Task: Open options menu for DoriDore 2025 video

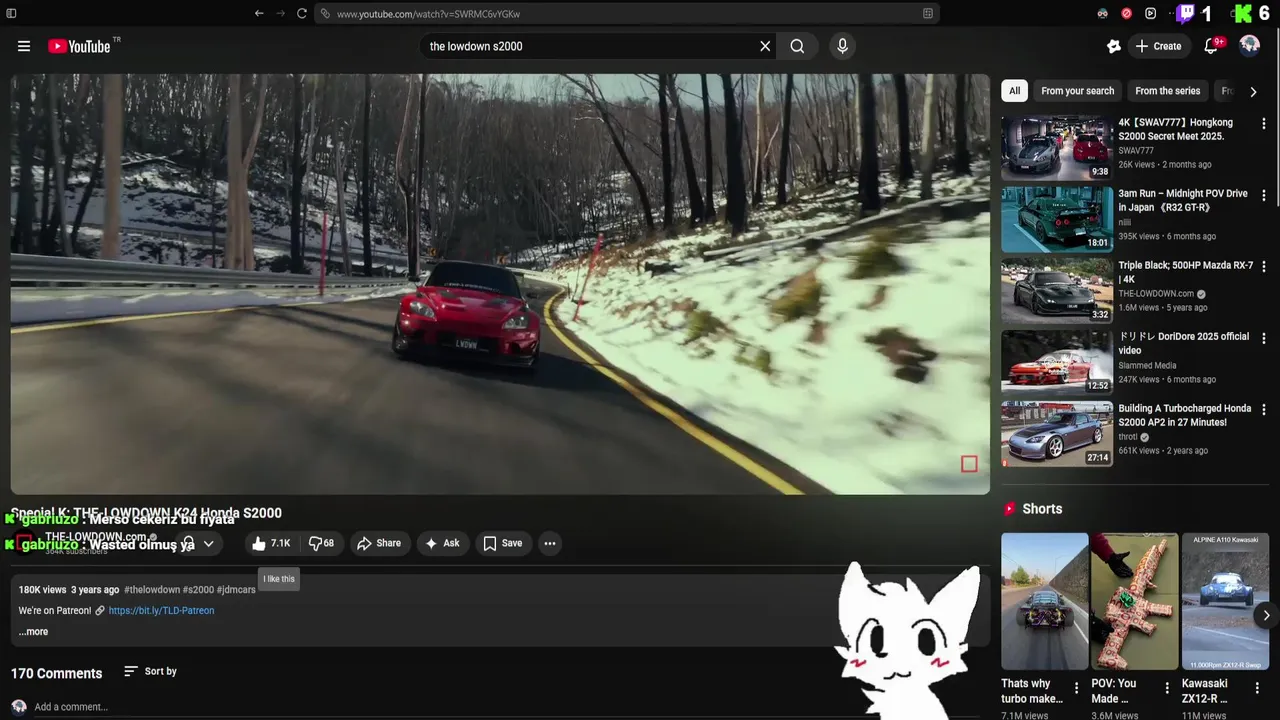Action: (x=1263, y=339)
